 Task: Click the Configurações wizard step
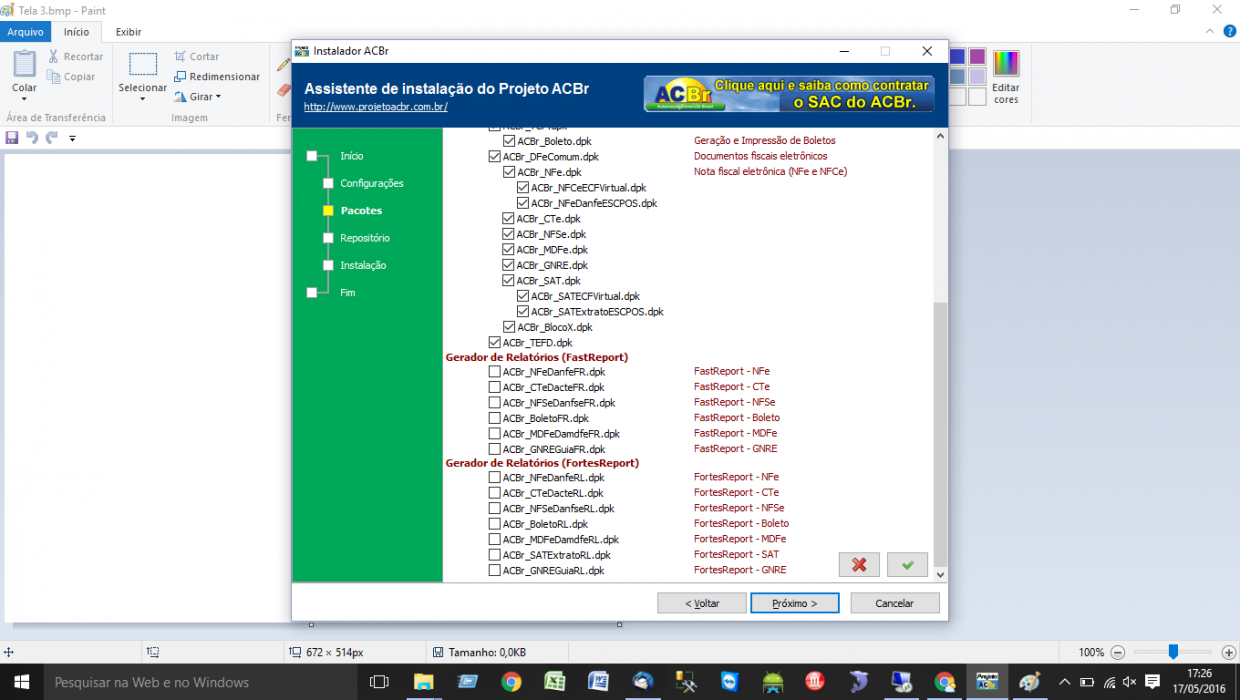tap(372, 183)
